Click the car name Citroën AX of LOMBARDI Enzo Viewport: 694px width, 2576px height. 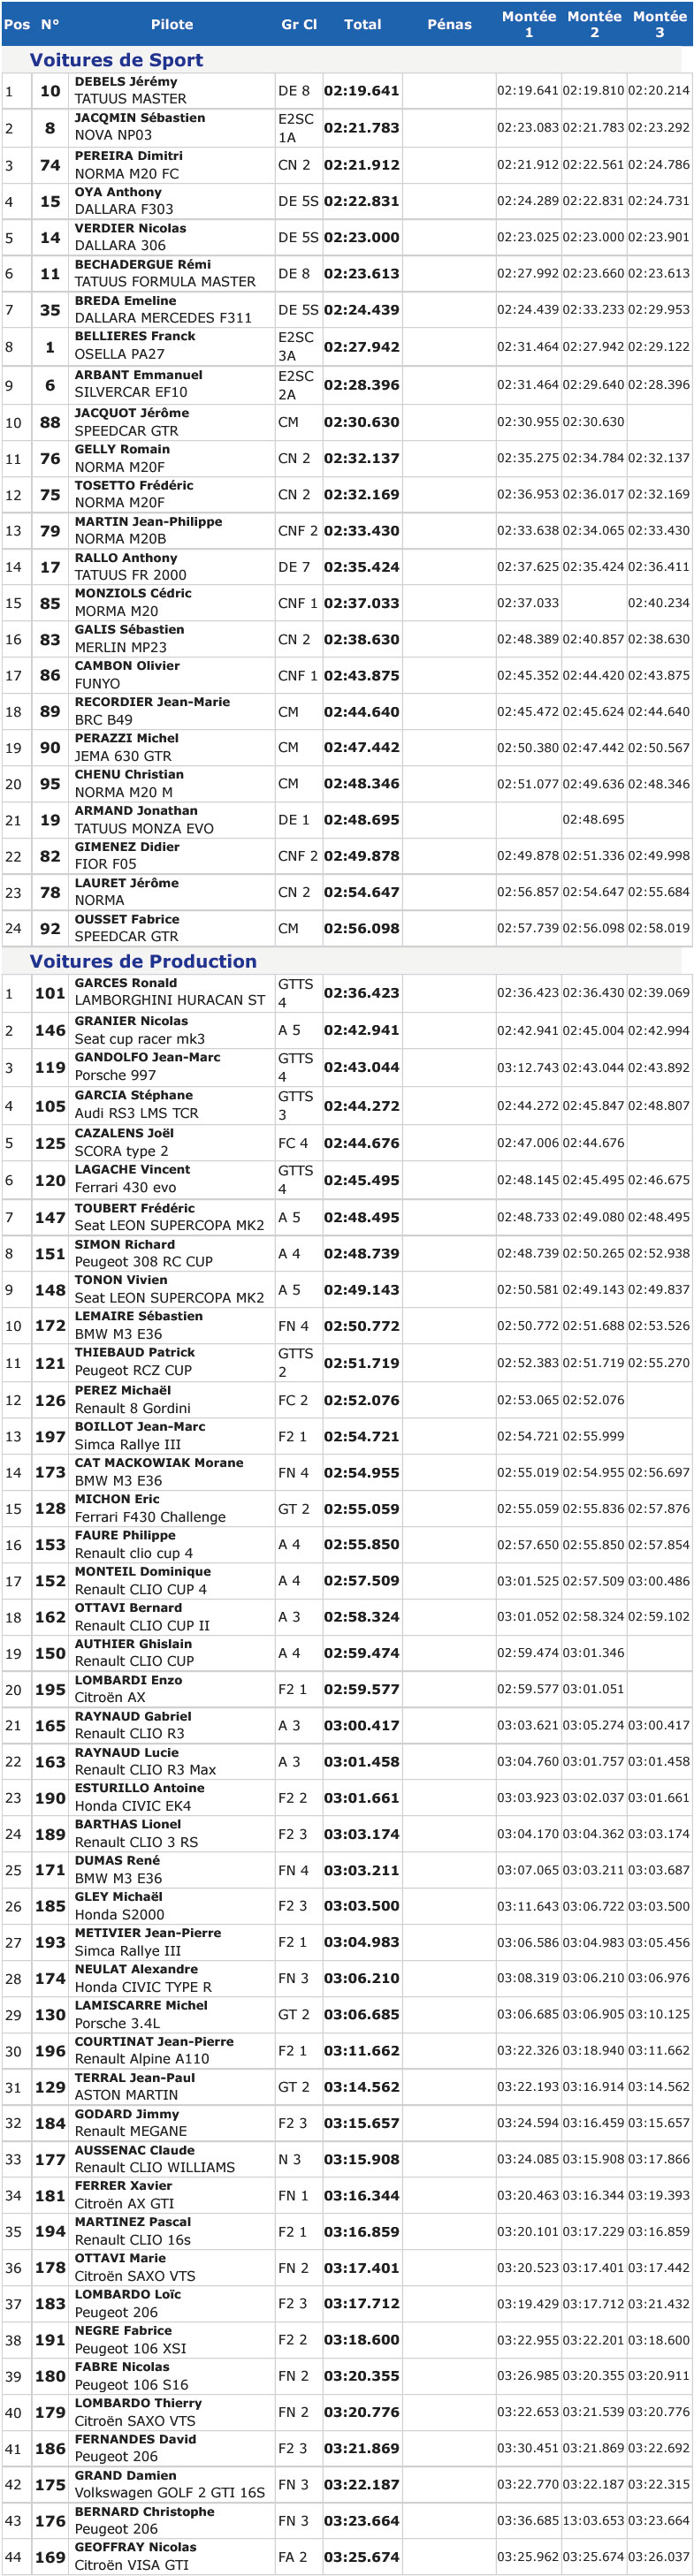[x=110, y=1698]
